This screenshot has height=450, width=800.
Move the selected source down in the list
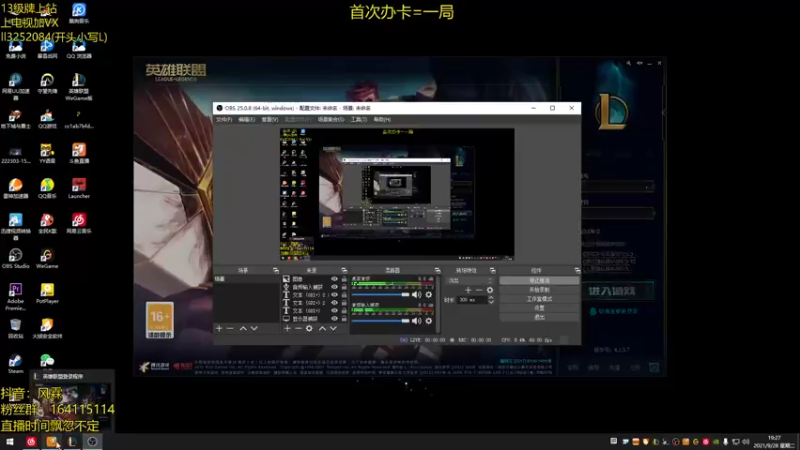333,329
